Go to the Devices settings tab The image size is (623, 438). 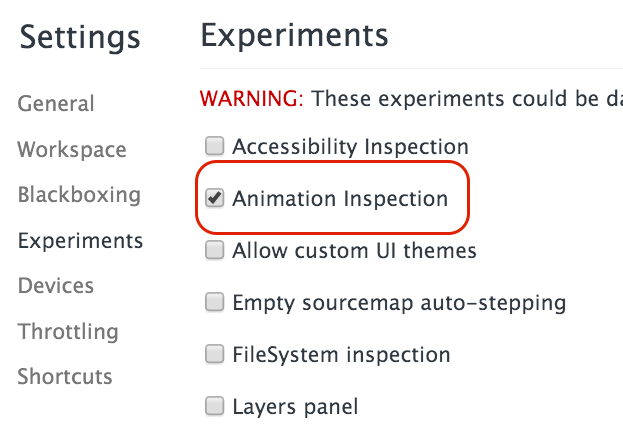56,286
